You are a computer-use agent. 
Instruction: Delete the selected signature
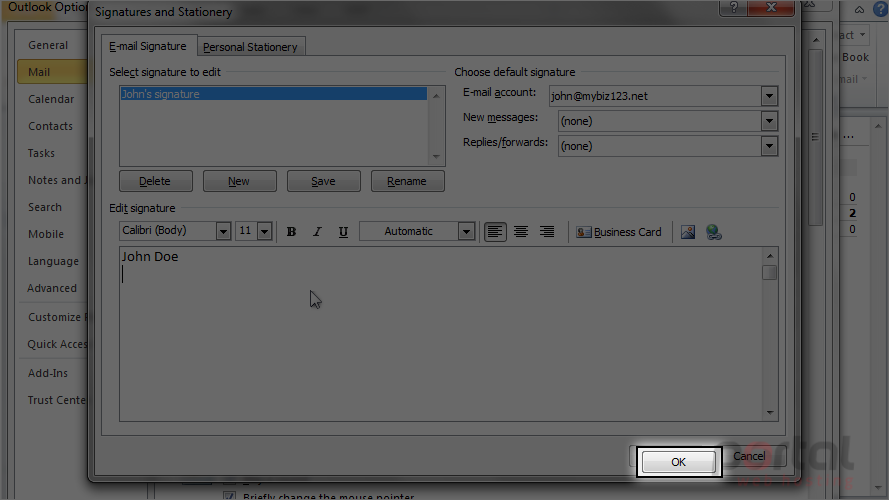pos(155,181)
